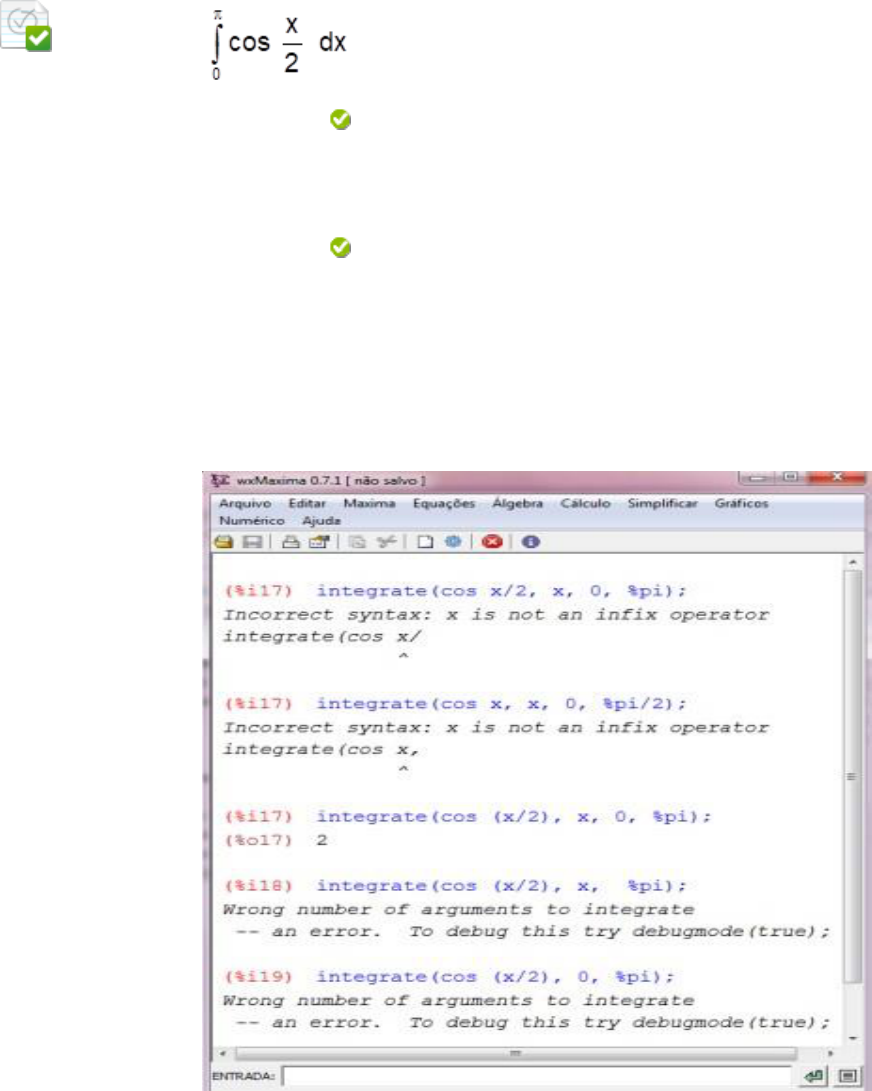Open the Arquivo menu
This screenshot has width=872, height=1091.
point(240,504)
